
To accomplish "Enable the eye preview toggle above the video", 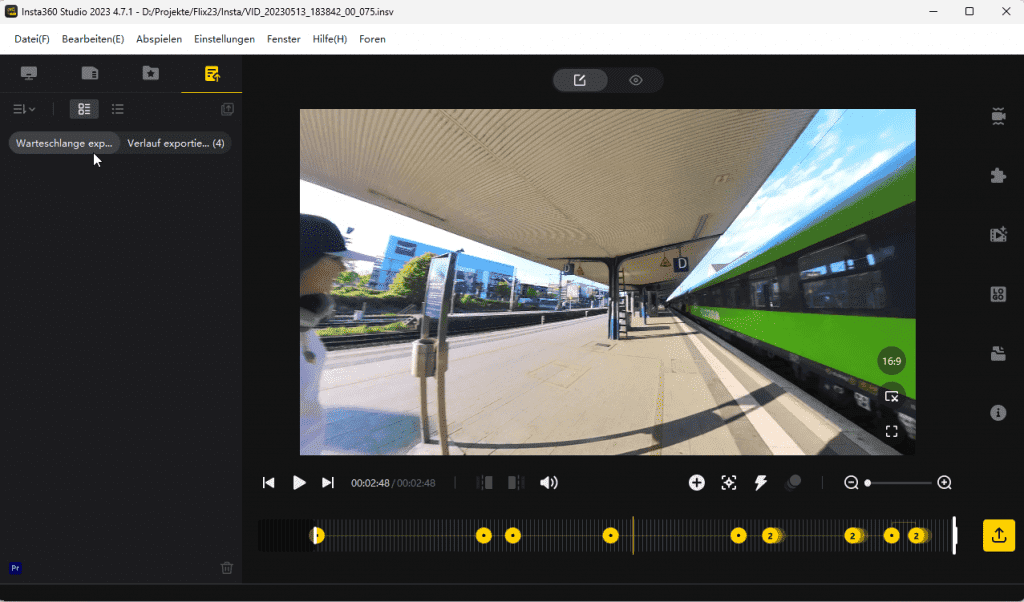I will coord(635,80).
